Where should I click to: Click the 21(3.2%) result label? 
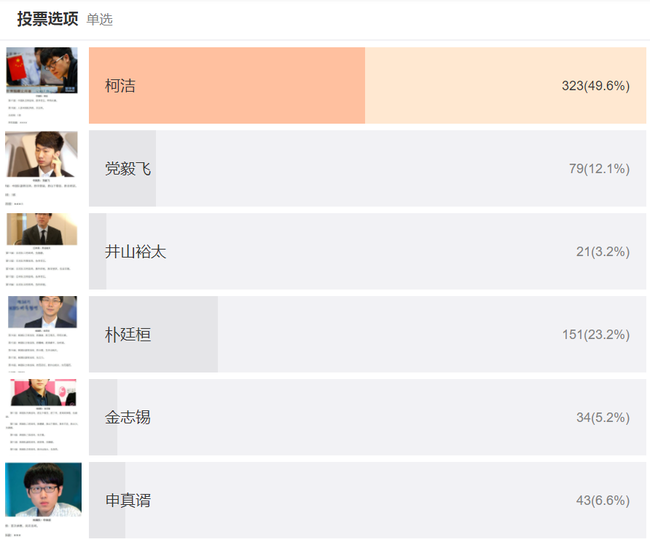click(603, 252)
